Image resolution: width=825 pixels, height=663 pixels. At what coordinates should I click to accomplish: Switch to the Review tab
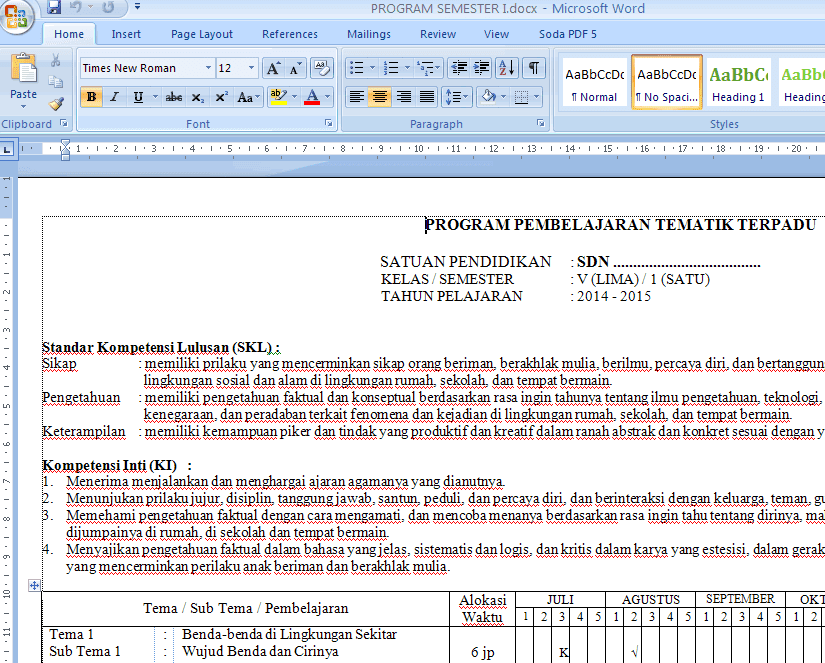[x=437, y=33]
